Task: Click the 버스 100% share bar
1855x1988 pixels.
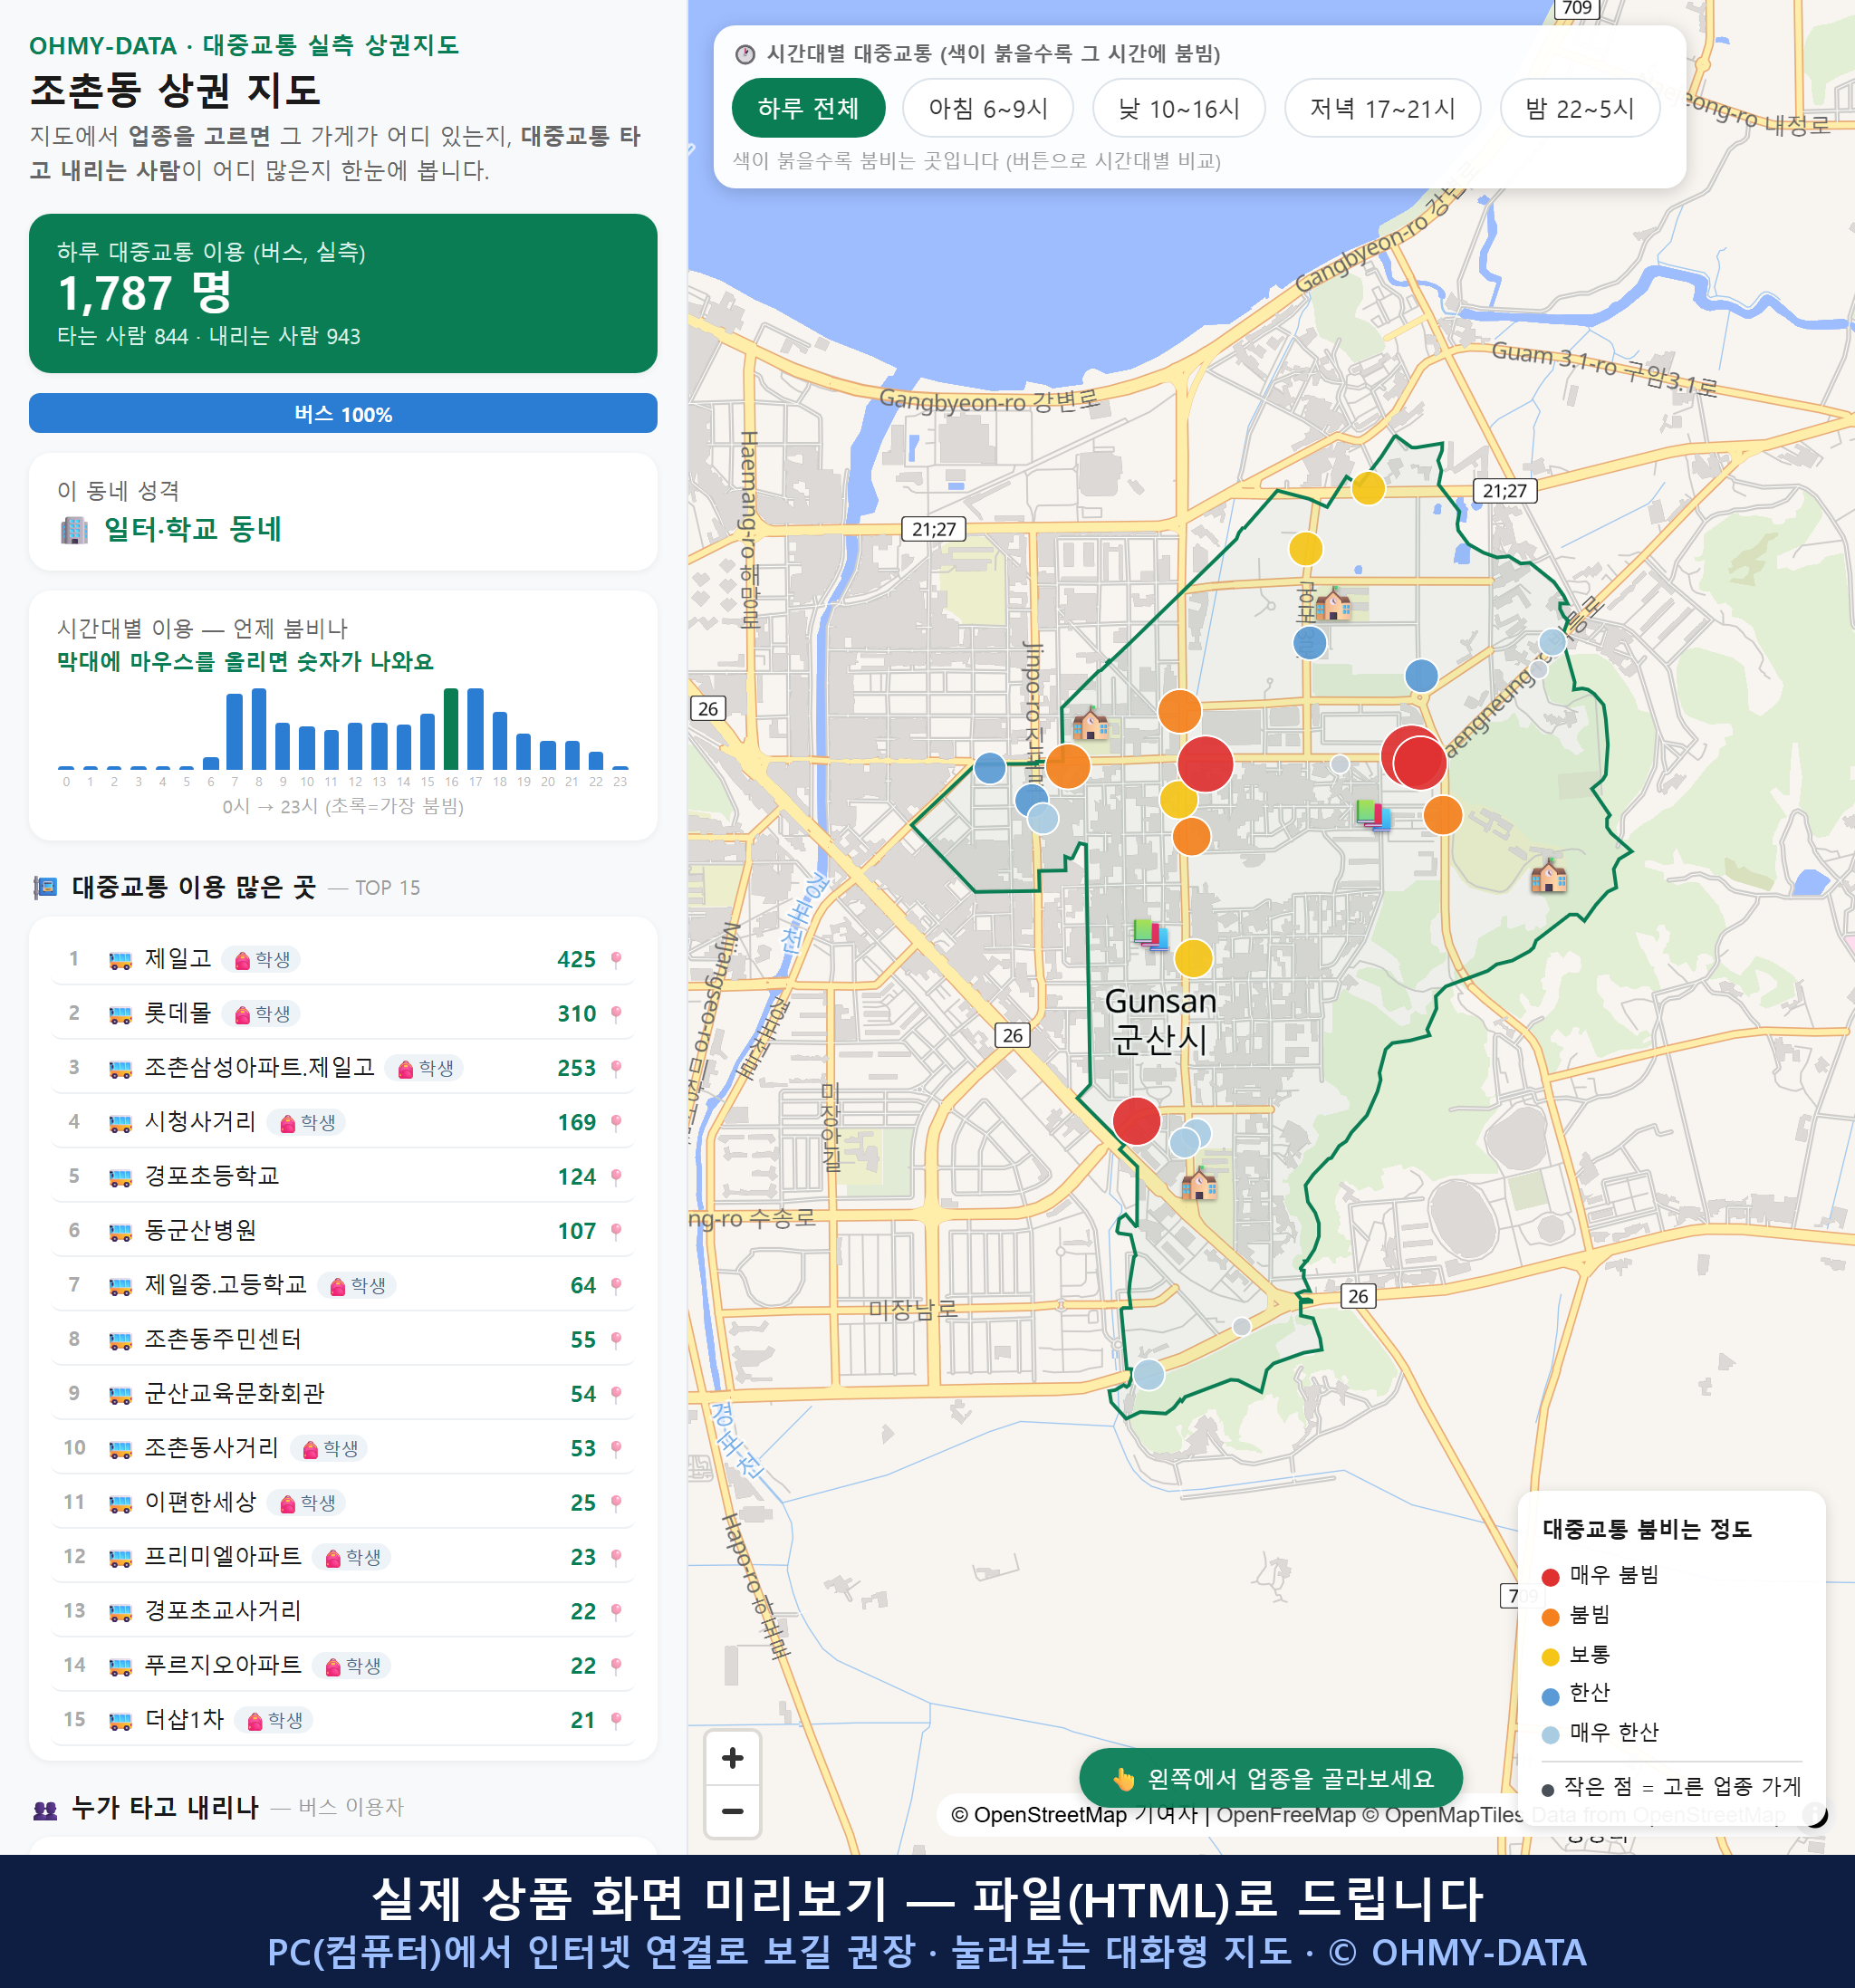Action: [343, 414]
